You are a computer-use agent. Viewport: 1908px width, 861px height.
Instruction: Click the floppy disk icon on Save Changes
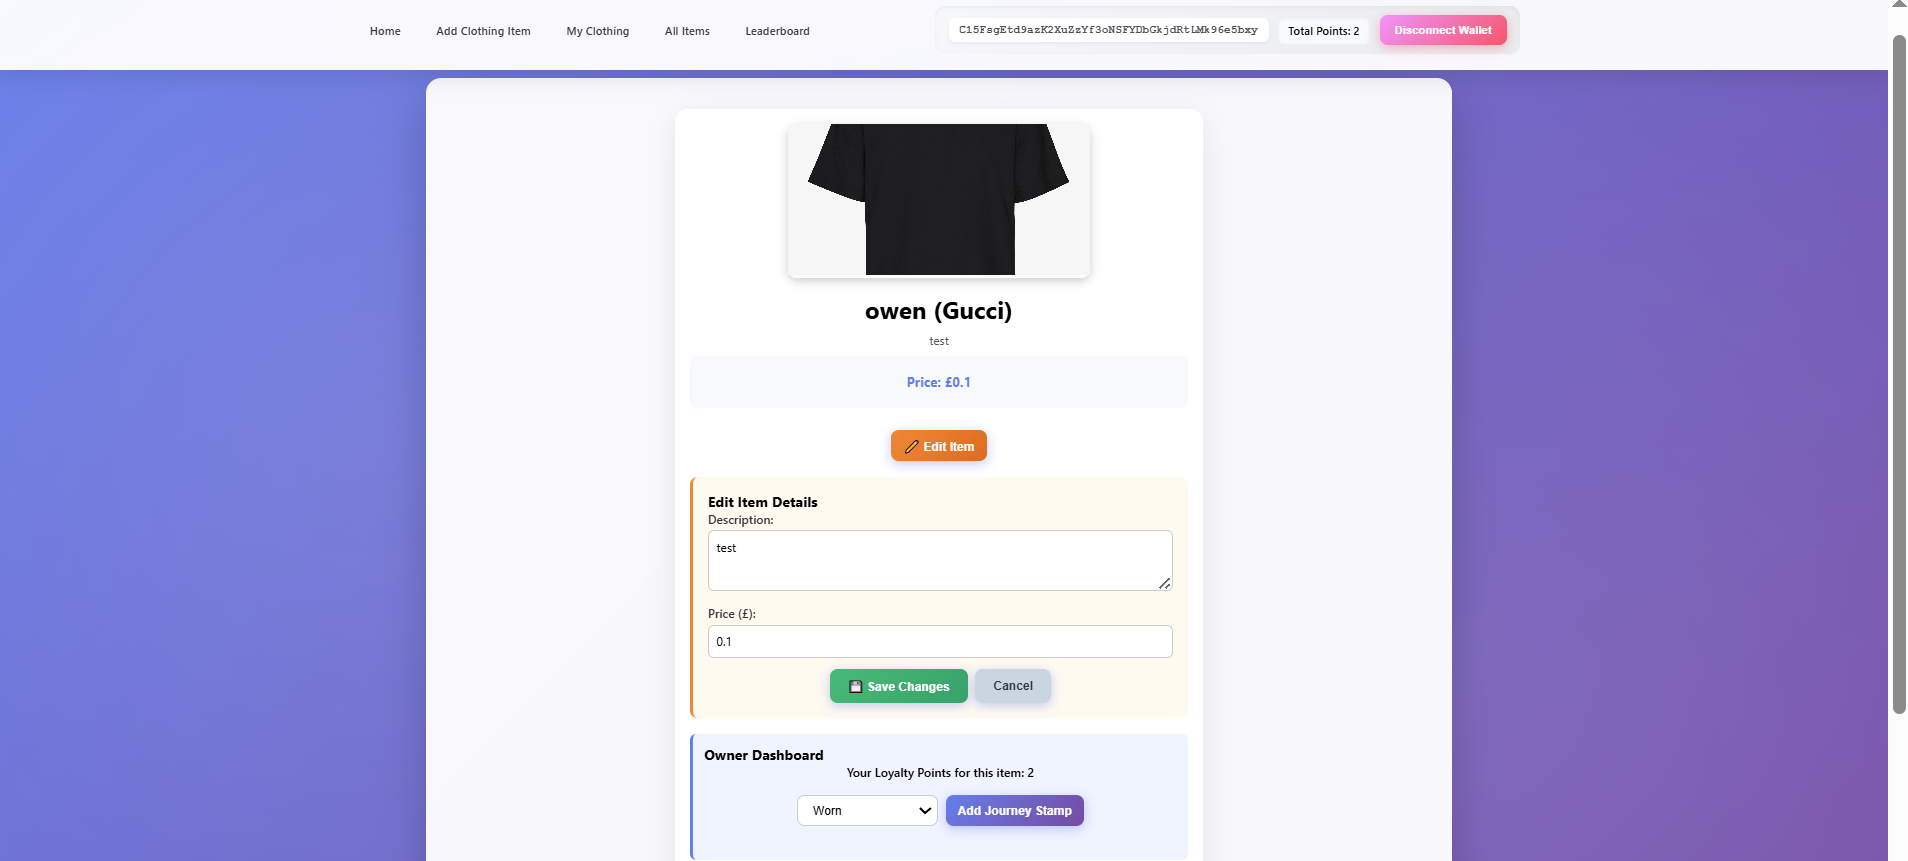[855, 687]
